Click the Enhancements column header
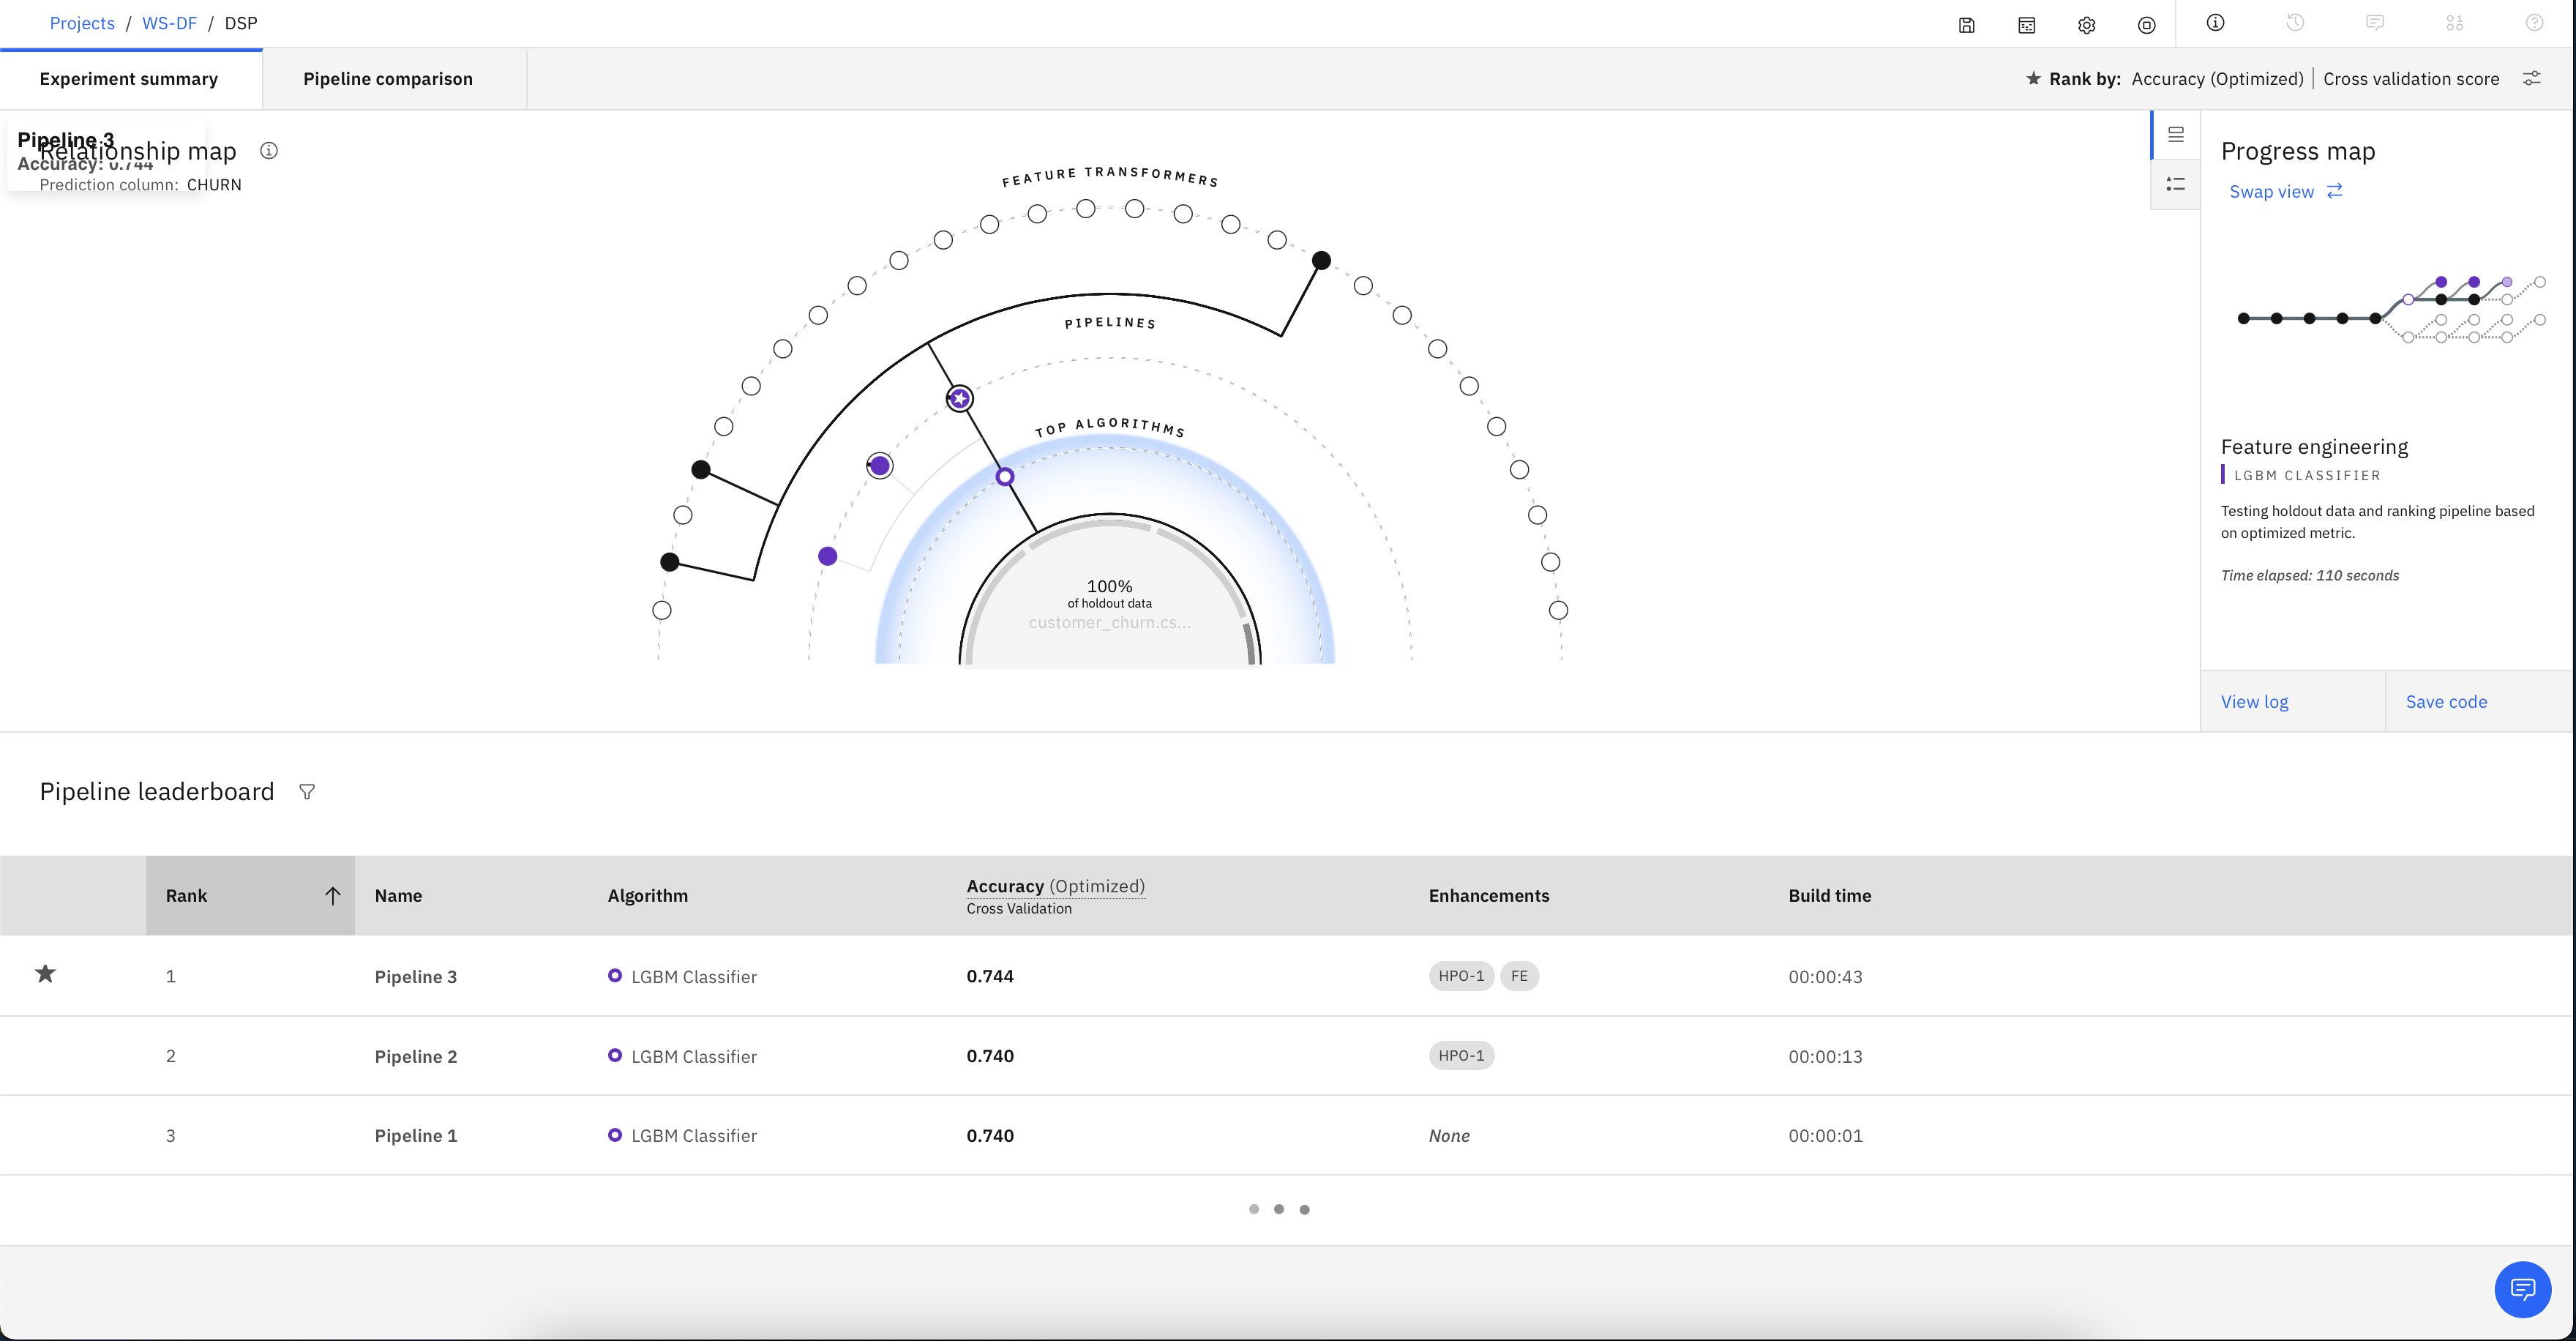Viewport: 2576px width, 1341px height. coord(1488,896)
